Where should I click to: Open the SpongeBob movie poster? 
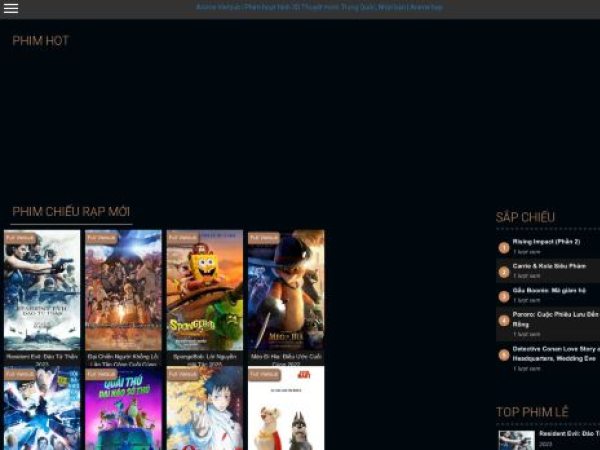tap(205, 290)
